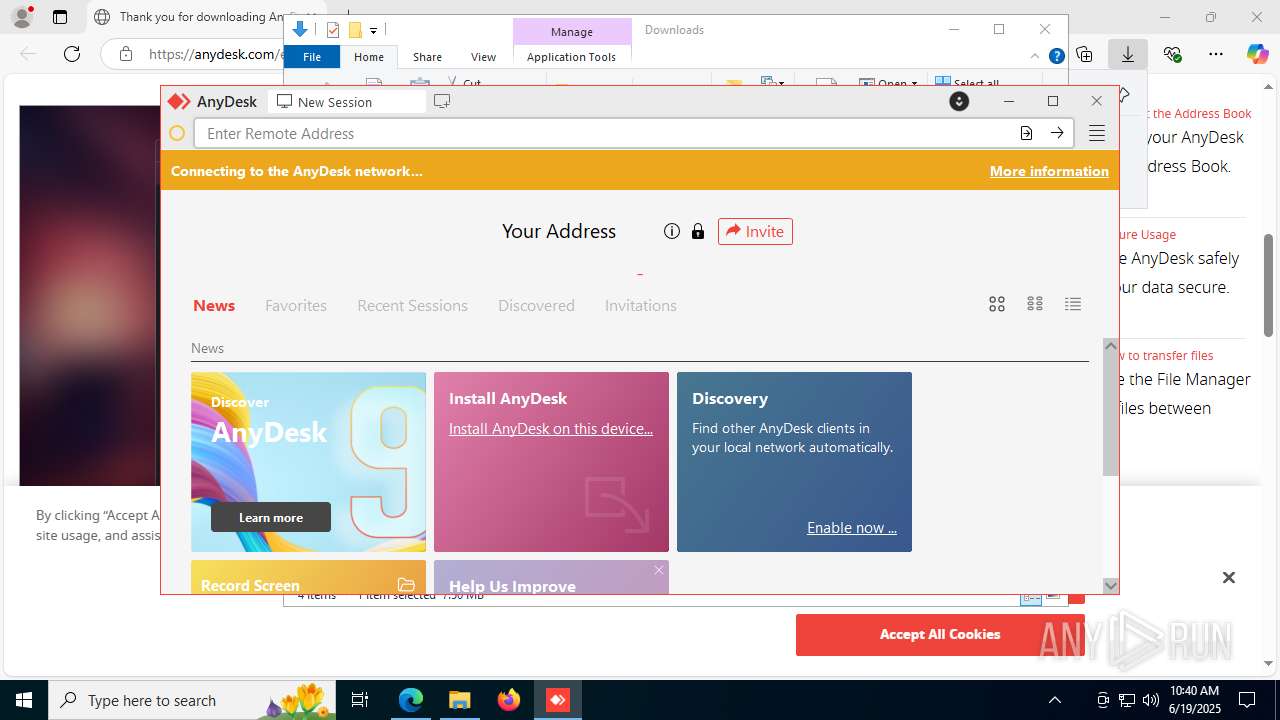Viewport: 1280px width, 720px height.
Task: Open Edge Settings and more menu
Action: coord(1215,54)
